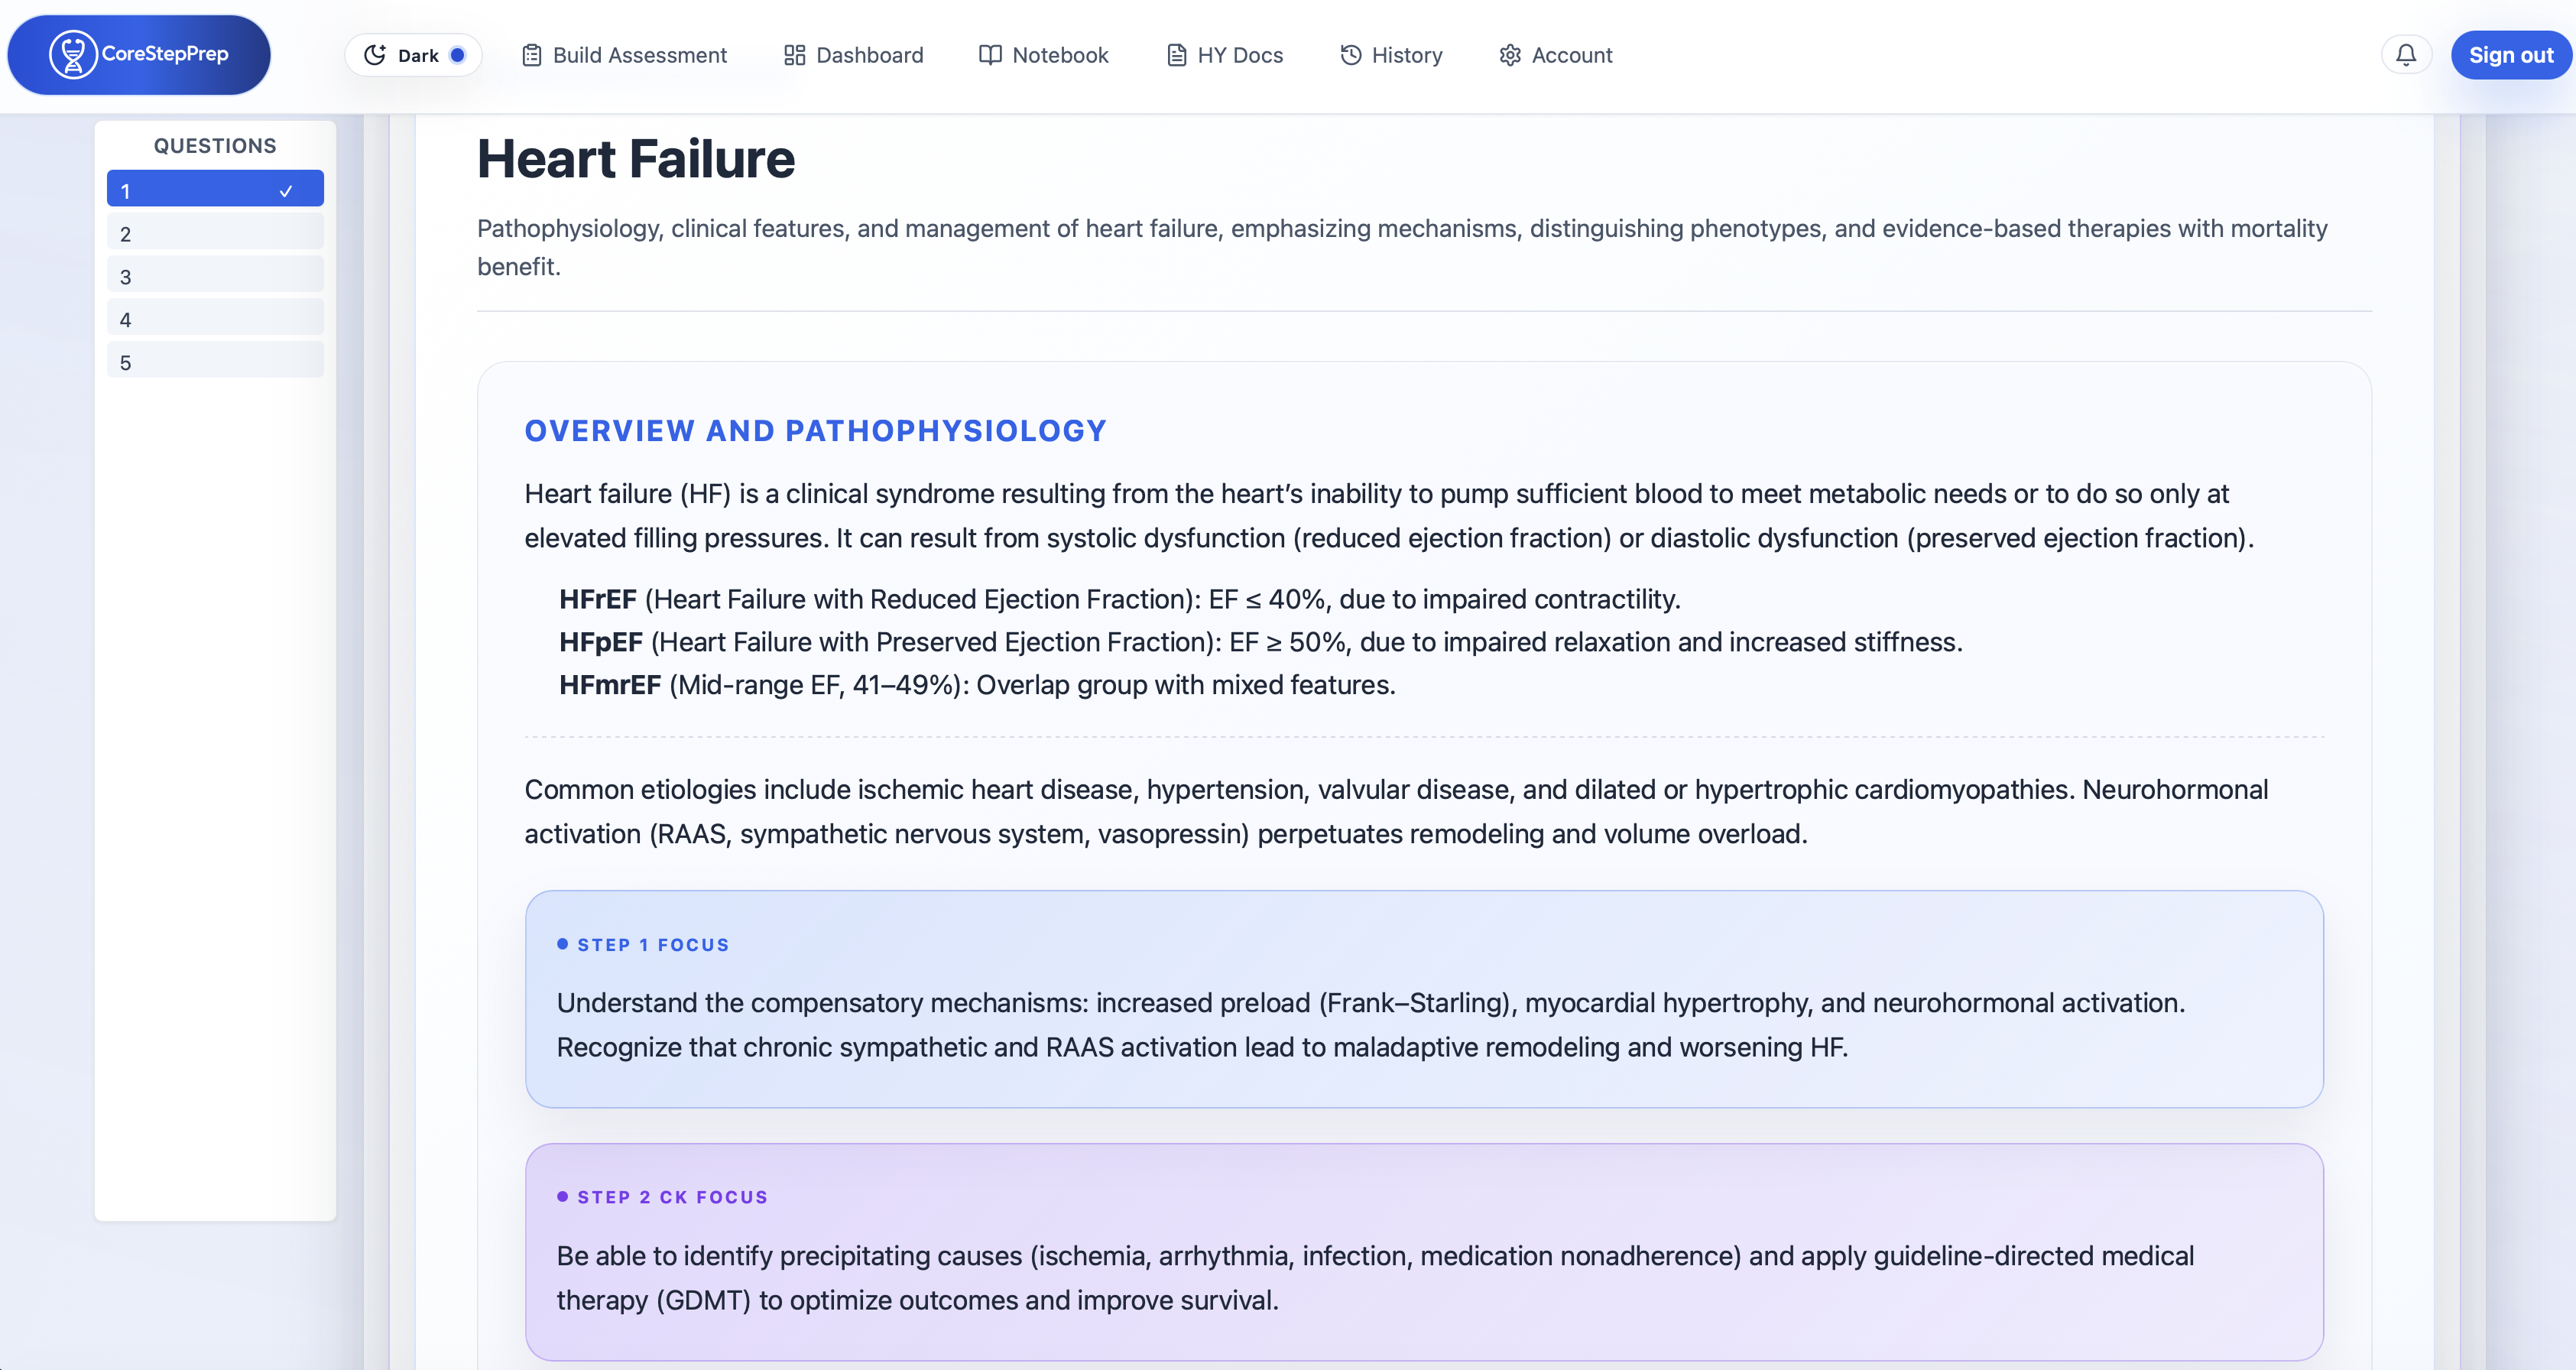Open question 4 from list
This screenshot has height=1370, width=2576.
pyautogui.click(x=215, y=318)
